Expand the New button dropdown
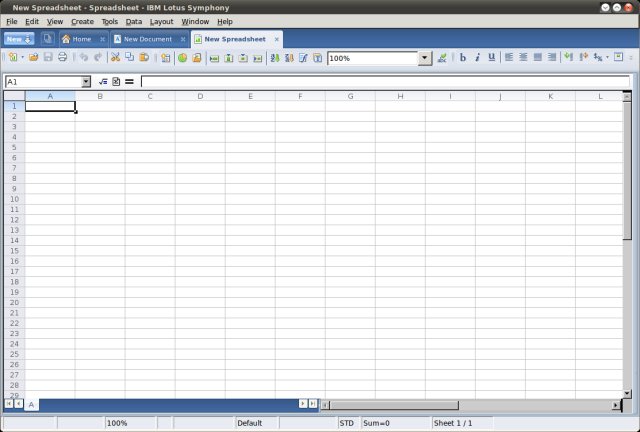Screen dimensions: 640x432 [29, 39]
